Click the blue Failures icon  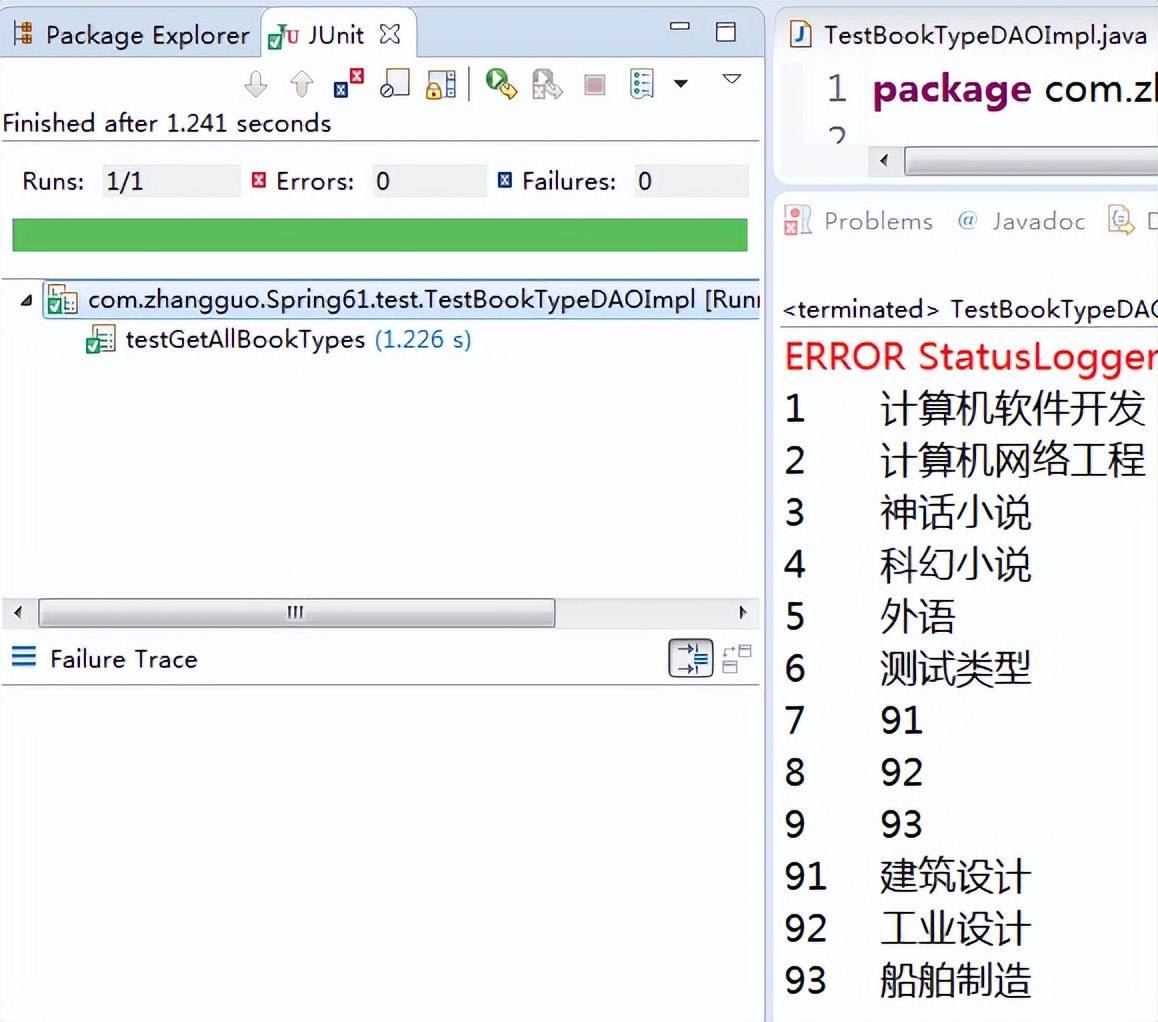coord(504,180)
